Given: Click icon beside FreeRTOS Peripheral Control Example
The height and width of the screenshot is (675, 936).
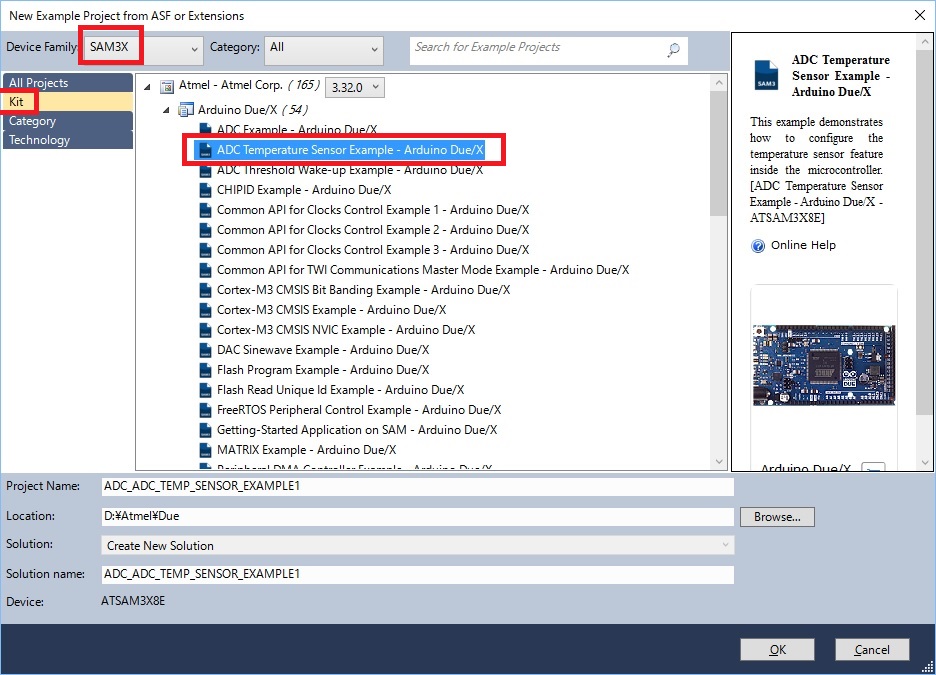Looking at the screenshot, I should (205, 411).
